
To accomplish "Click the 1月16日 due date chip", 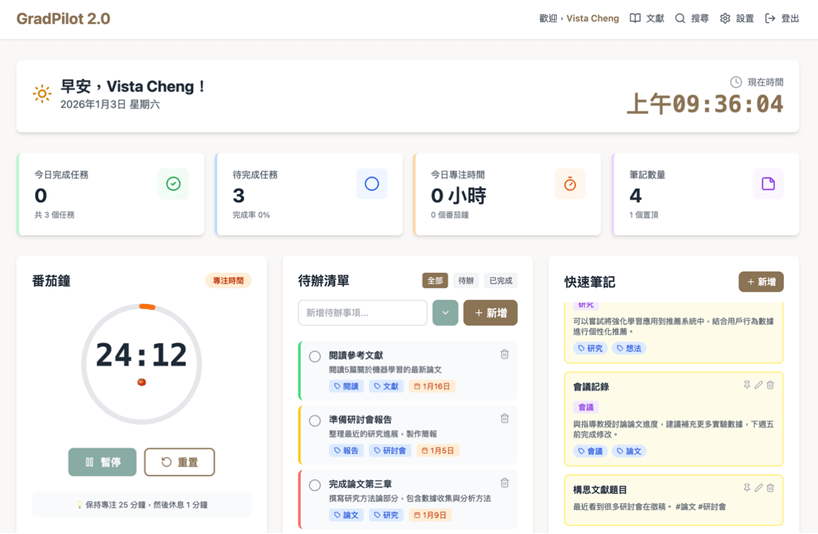I will (x=432, y=386).
